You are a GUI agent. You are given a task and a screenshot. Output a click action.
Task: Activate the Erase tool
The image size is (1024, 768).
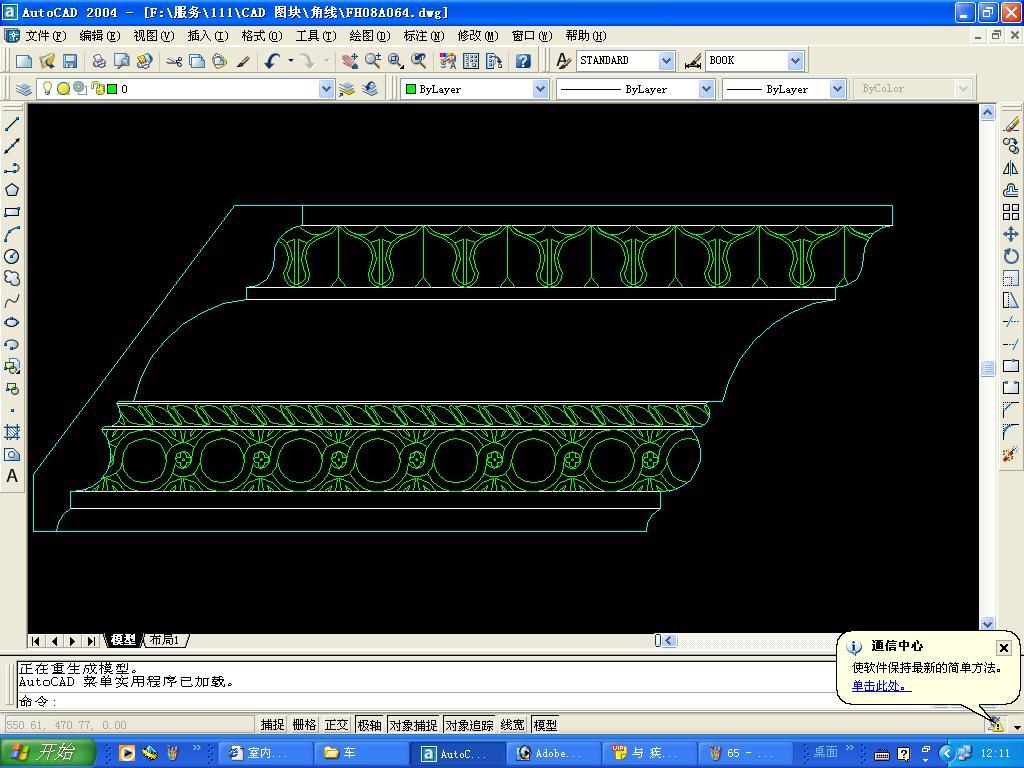[1011, 124]
